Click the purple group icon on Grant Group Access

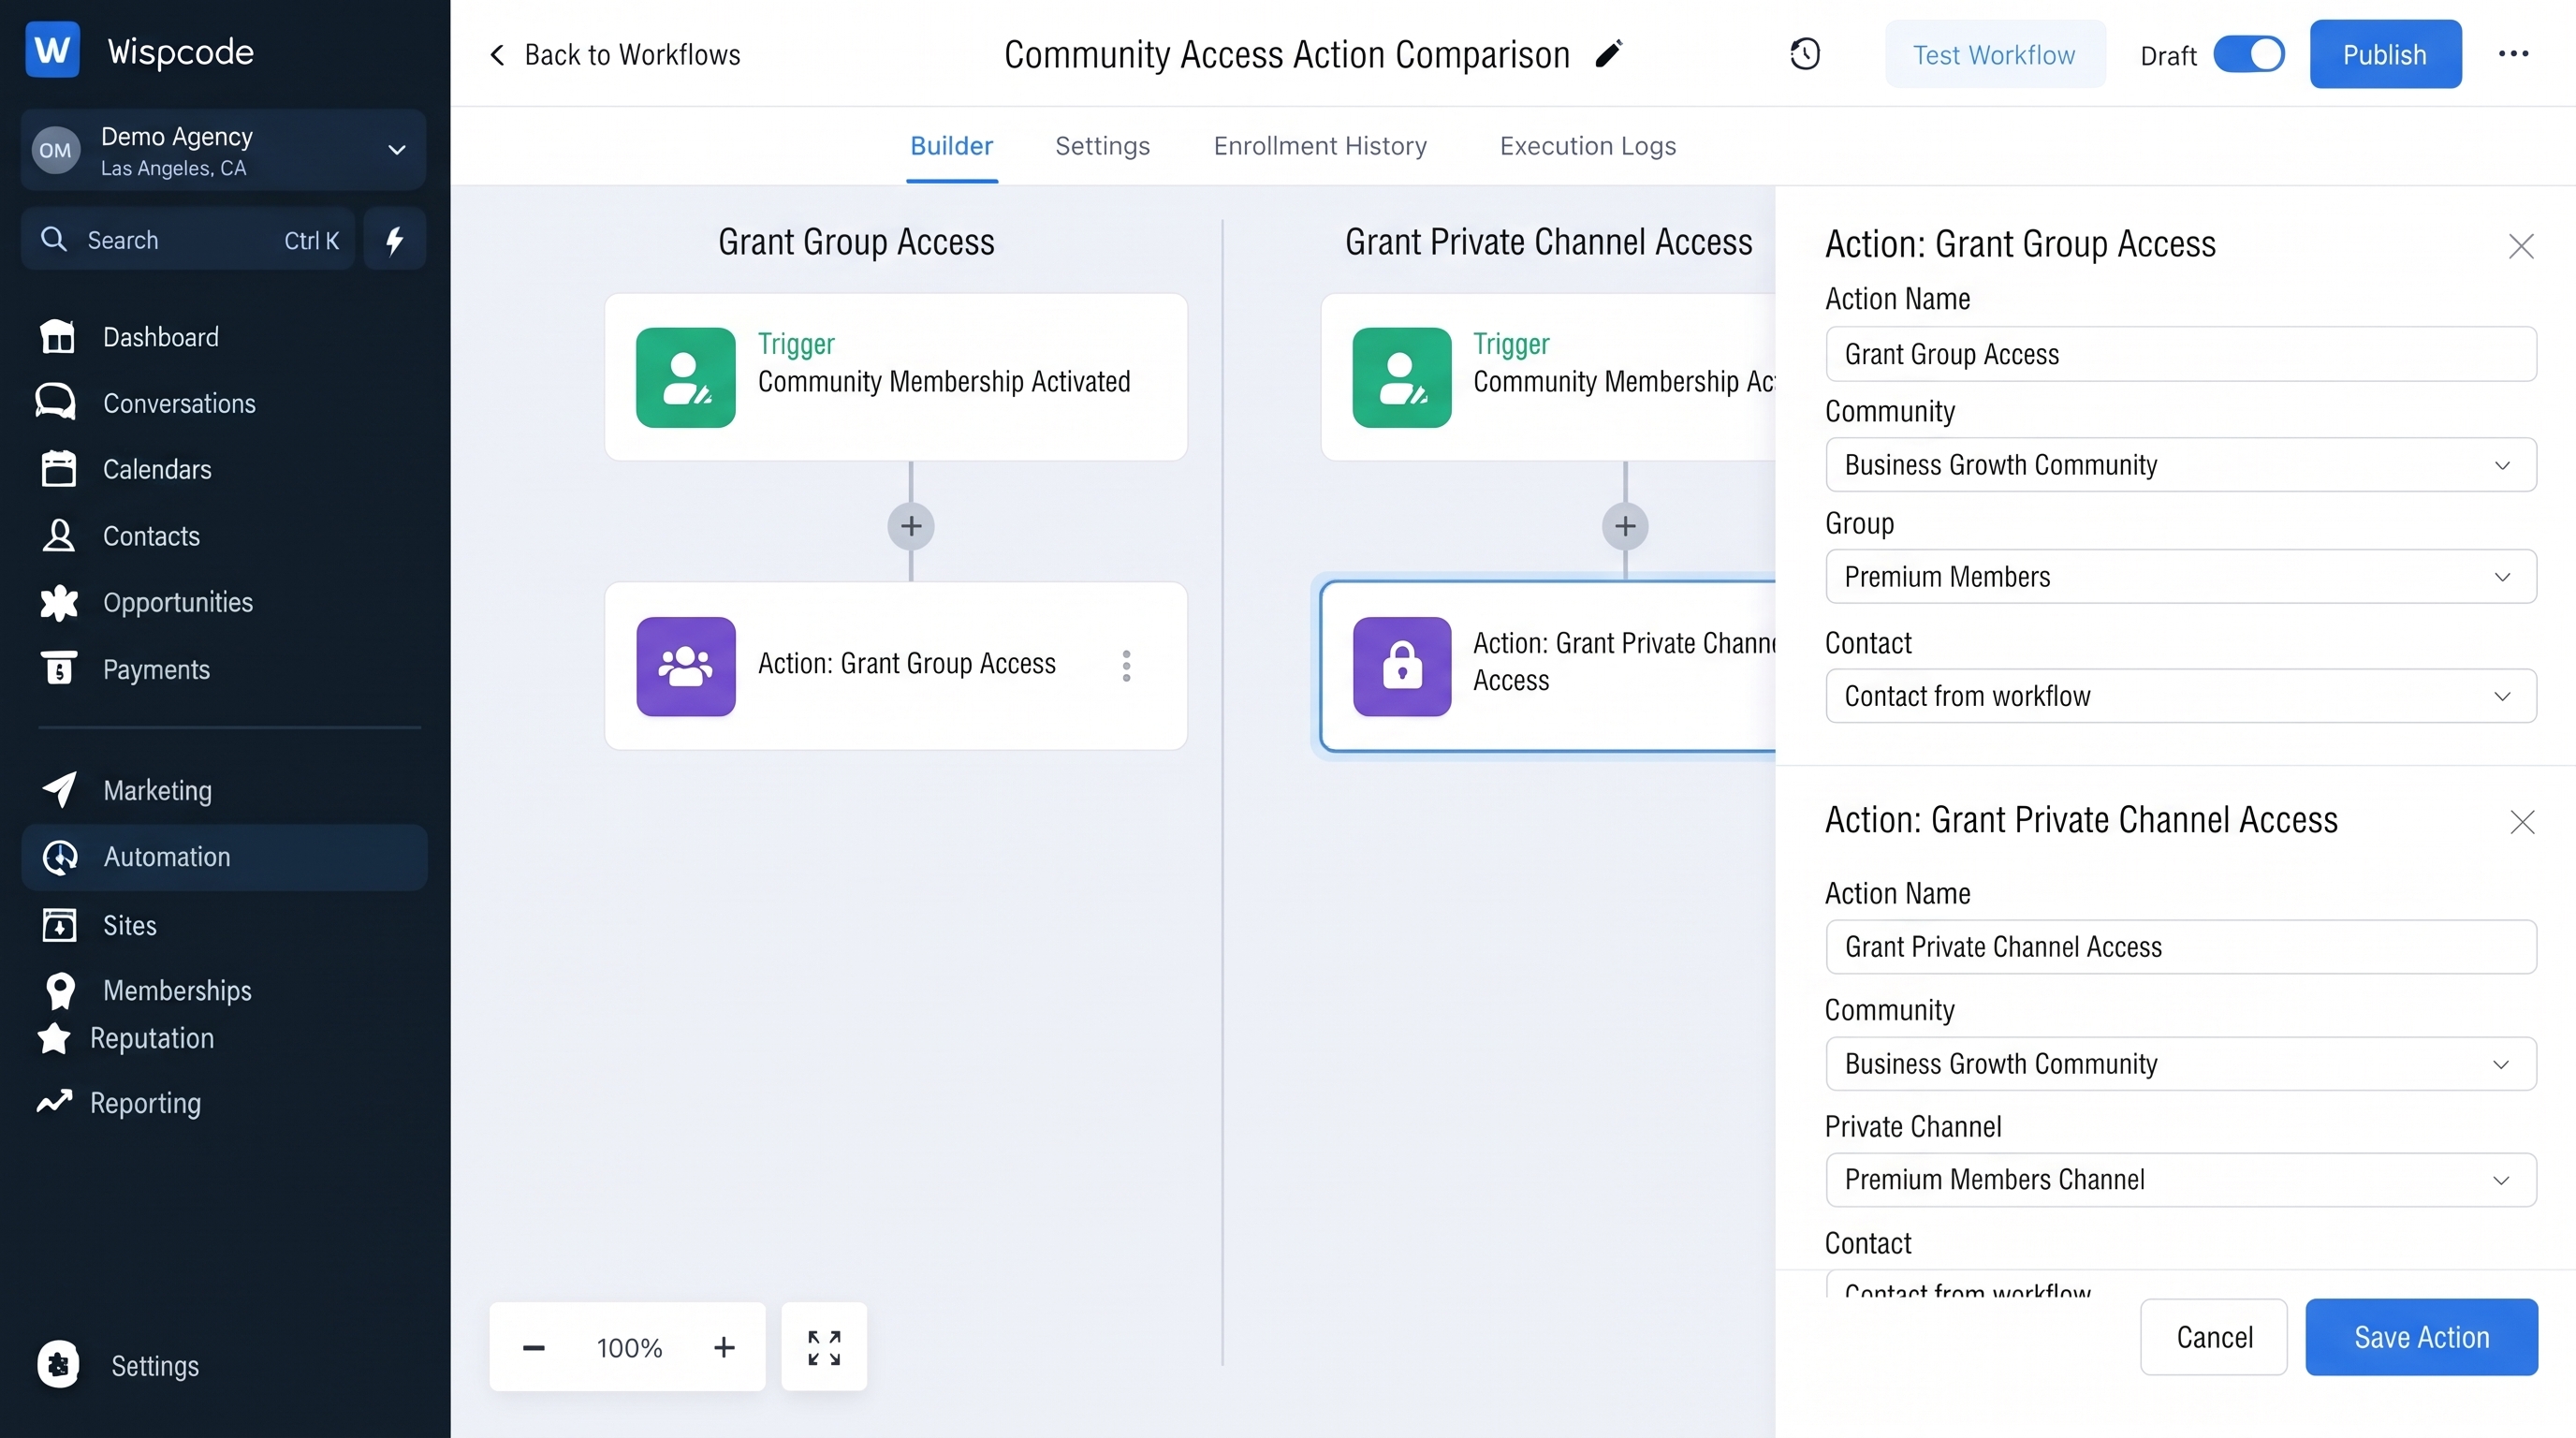pyautogui.click(x=686, y=666)
